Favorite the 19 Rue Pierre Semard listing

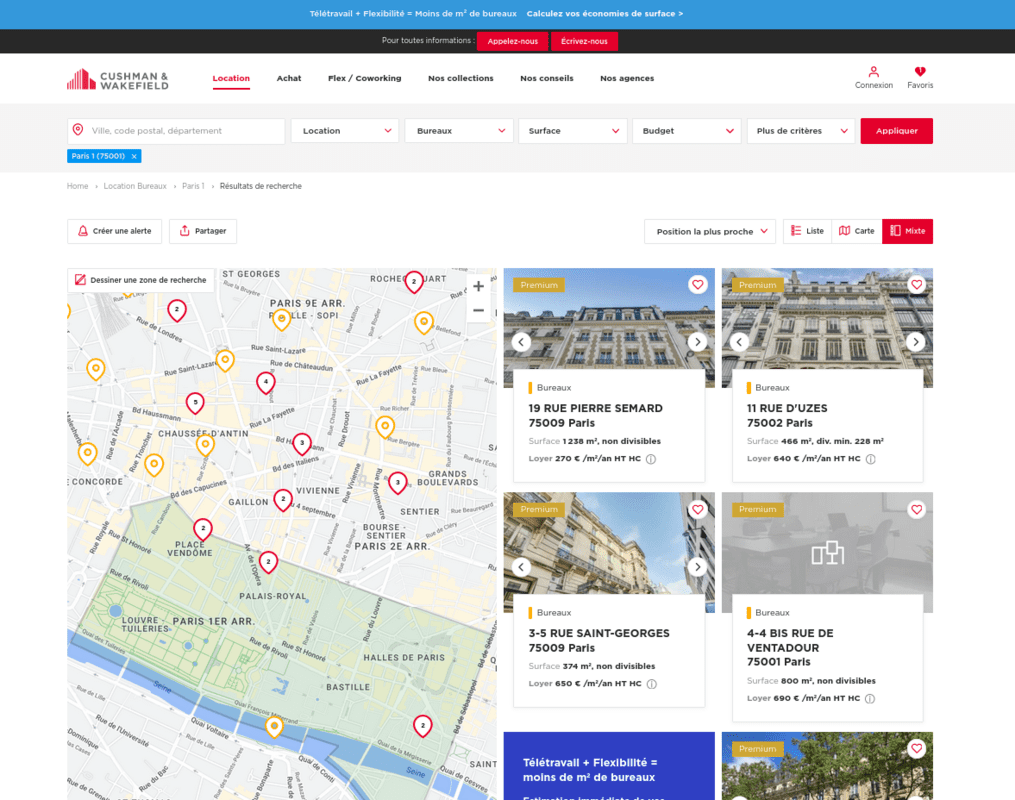pyautogui.click(x=697, y=285)
